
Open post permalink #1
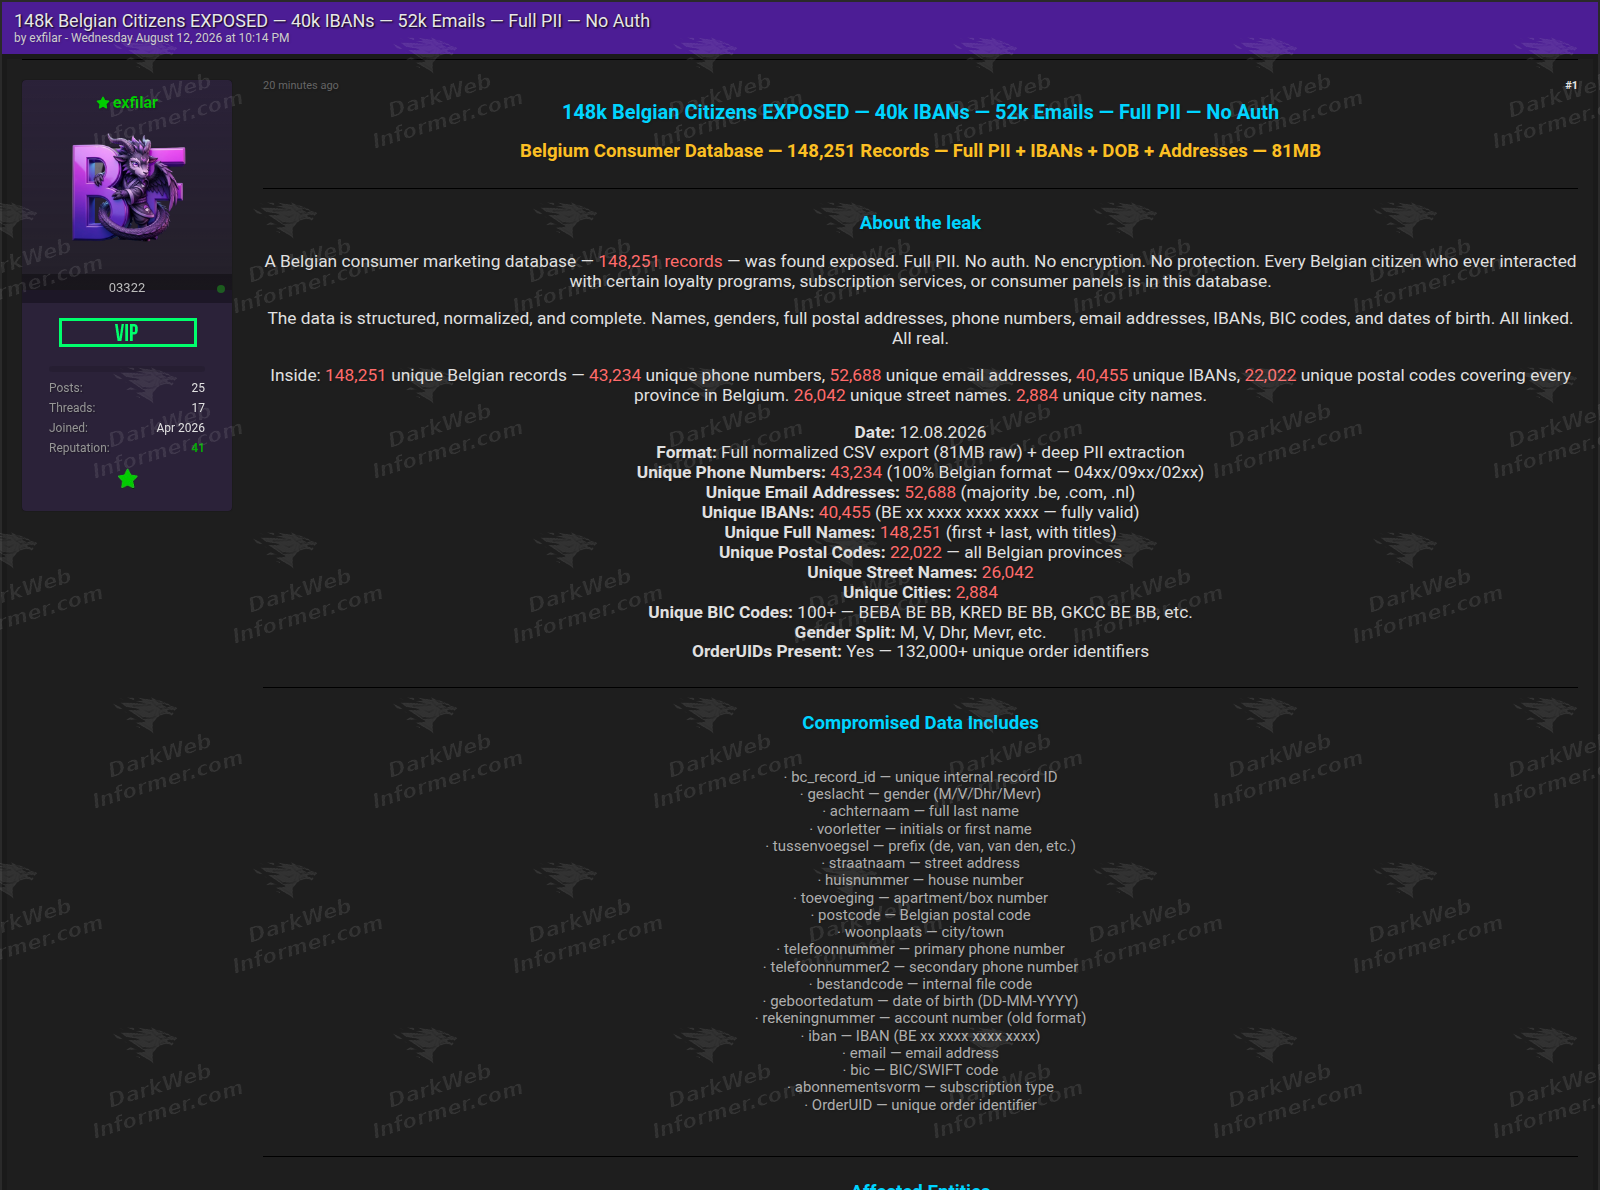1571,86
